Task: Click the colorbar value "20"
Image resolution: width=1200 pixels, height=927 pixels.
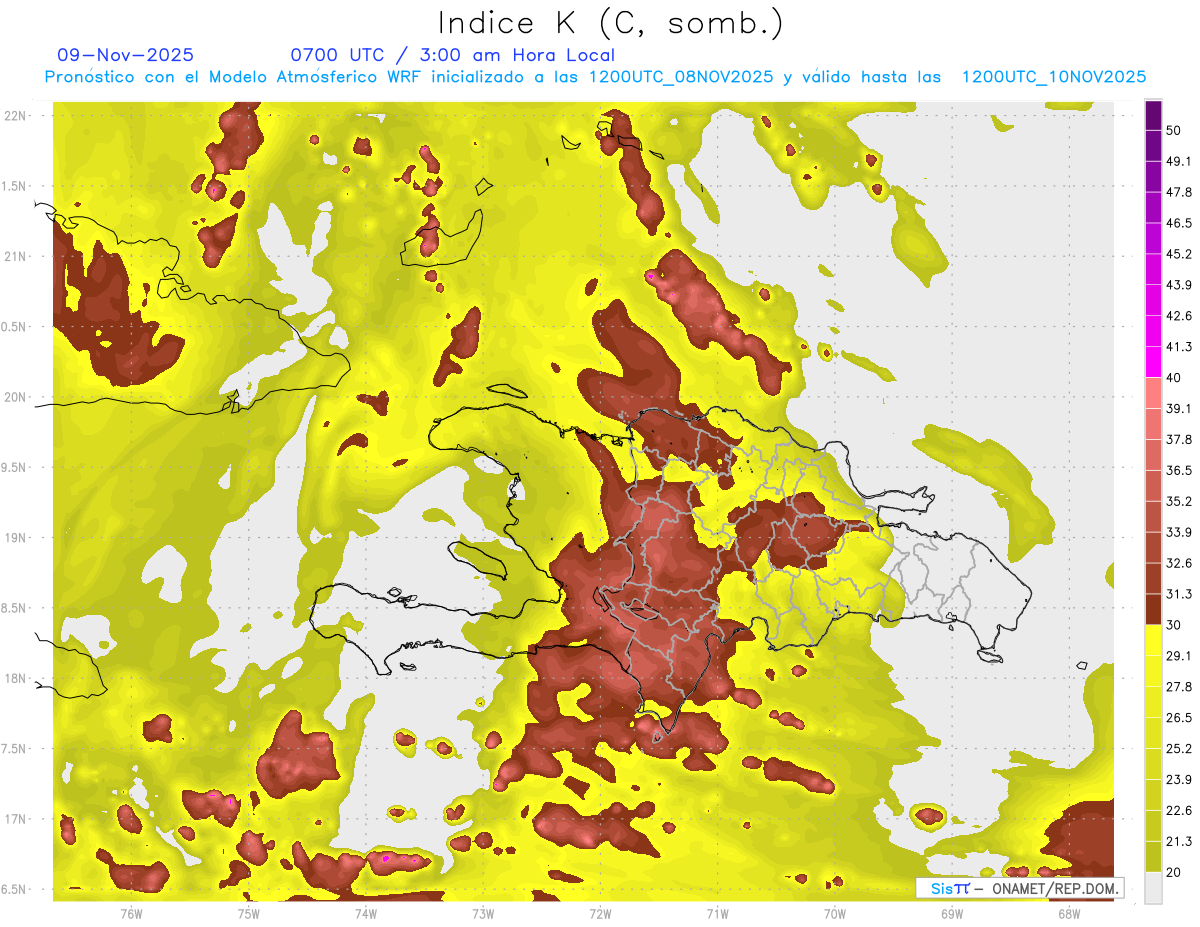Action: tap(1174, 872)
